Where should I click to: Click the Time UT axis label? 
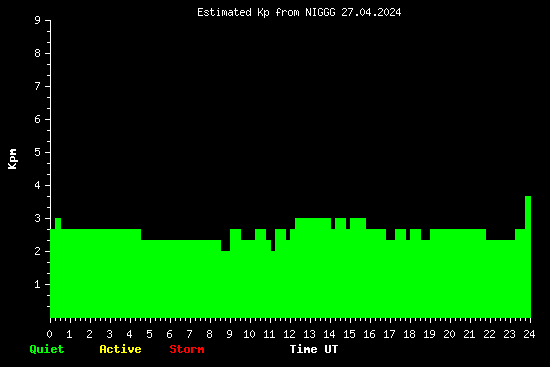pyautogui.click(x=314, y=349)
